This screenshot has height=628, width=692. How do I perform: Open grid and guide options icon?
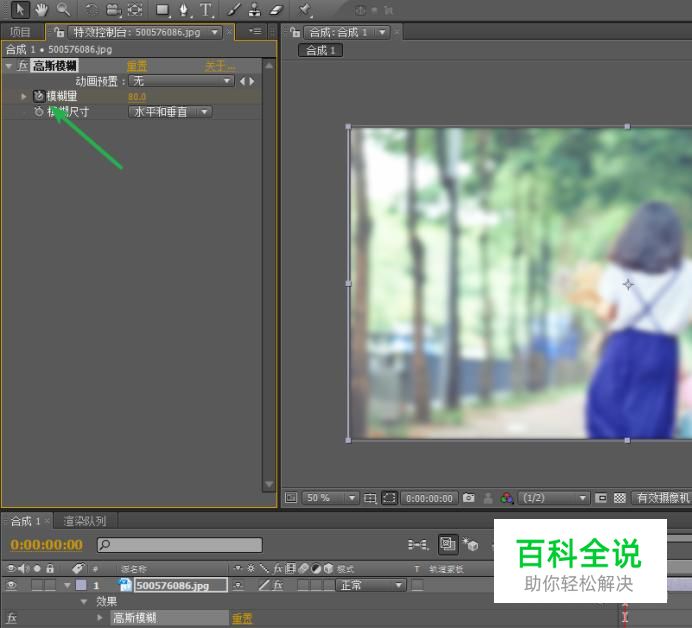click(x=370, y=499)
